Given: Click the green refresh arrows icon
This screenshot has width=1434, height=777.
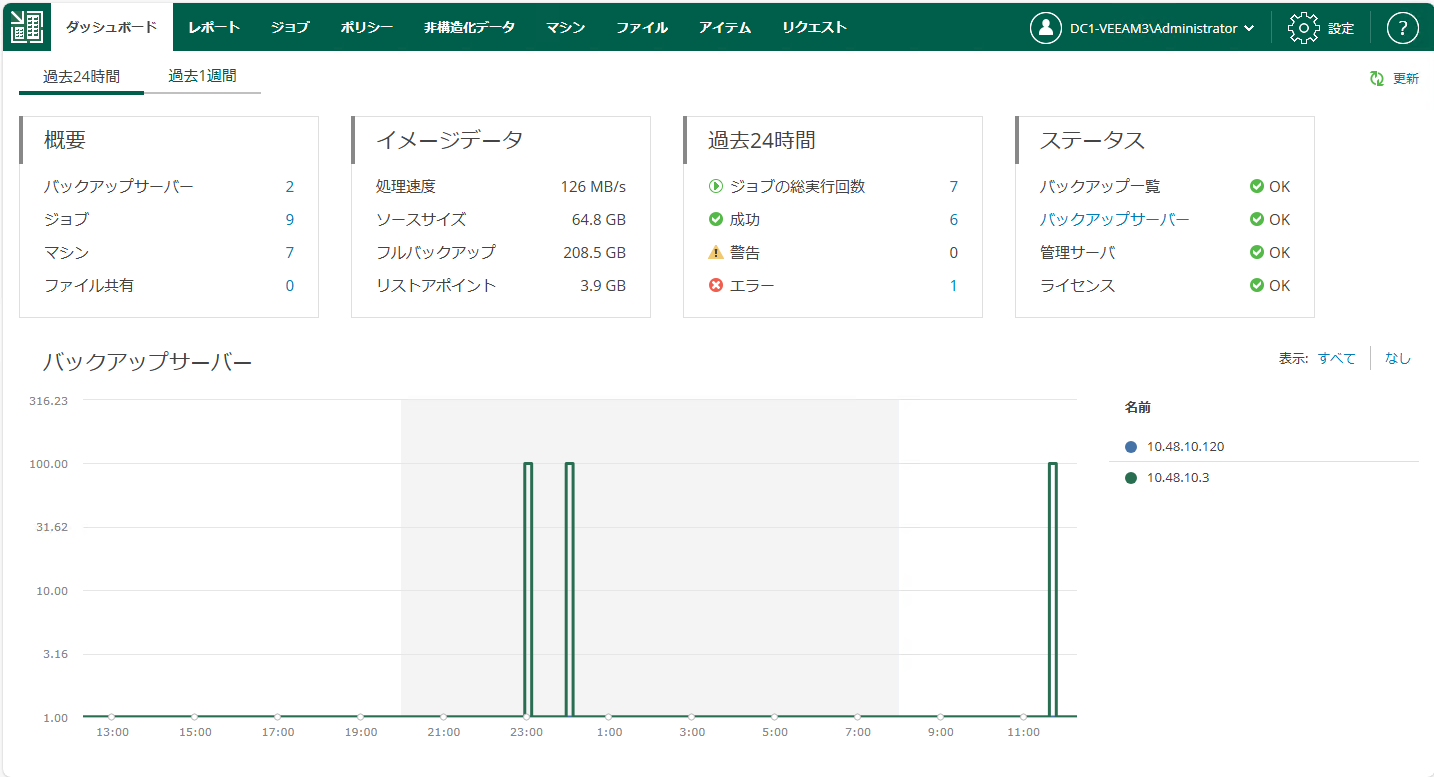Looking at the screenshot, I should click(x=1377, y=78).
